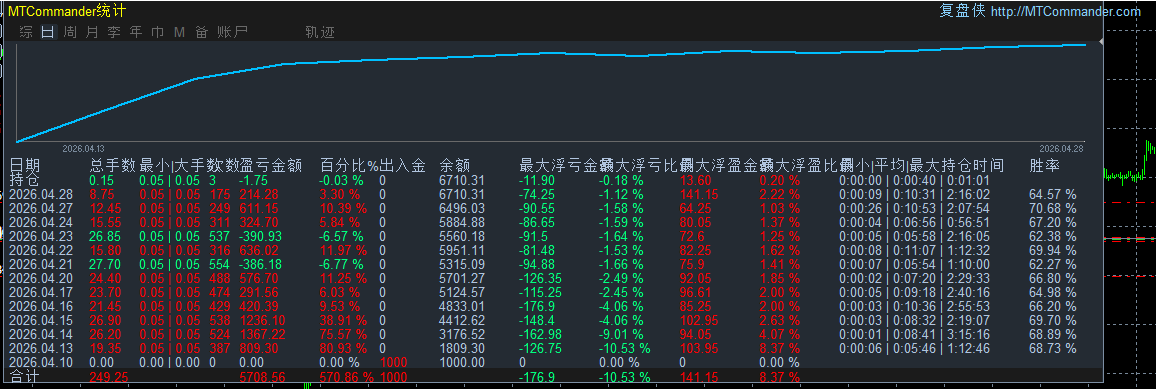
Task: Click the 0:00:01 | 0:08:41 | 3:15:16 duration
Action: point(914,334)
